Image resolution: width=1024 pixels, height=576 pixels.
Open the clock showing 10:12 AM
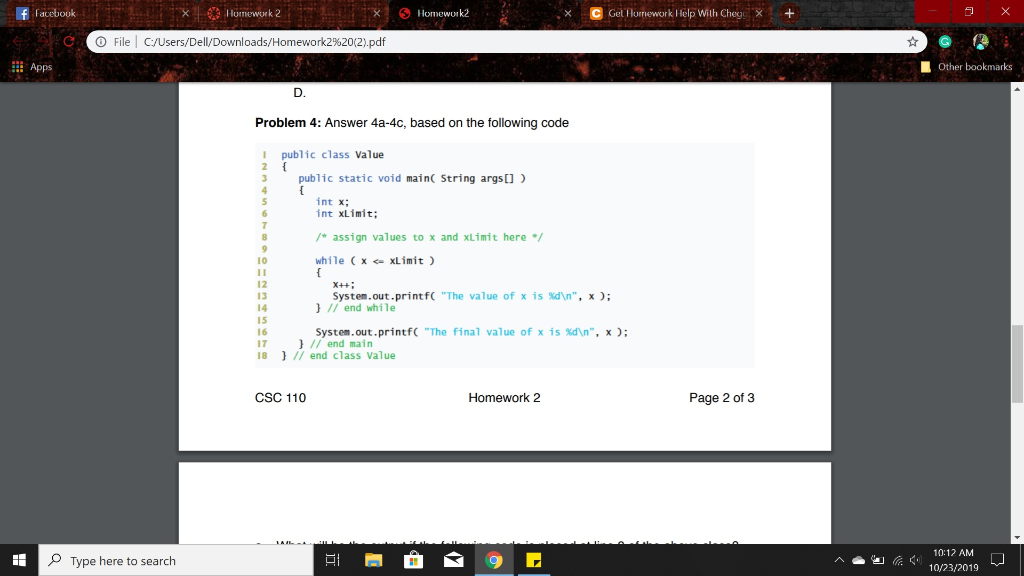tap(953, 560)
